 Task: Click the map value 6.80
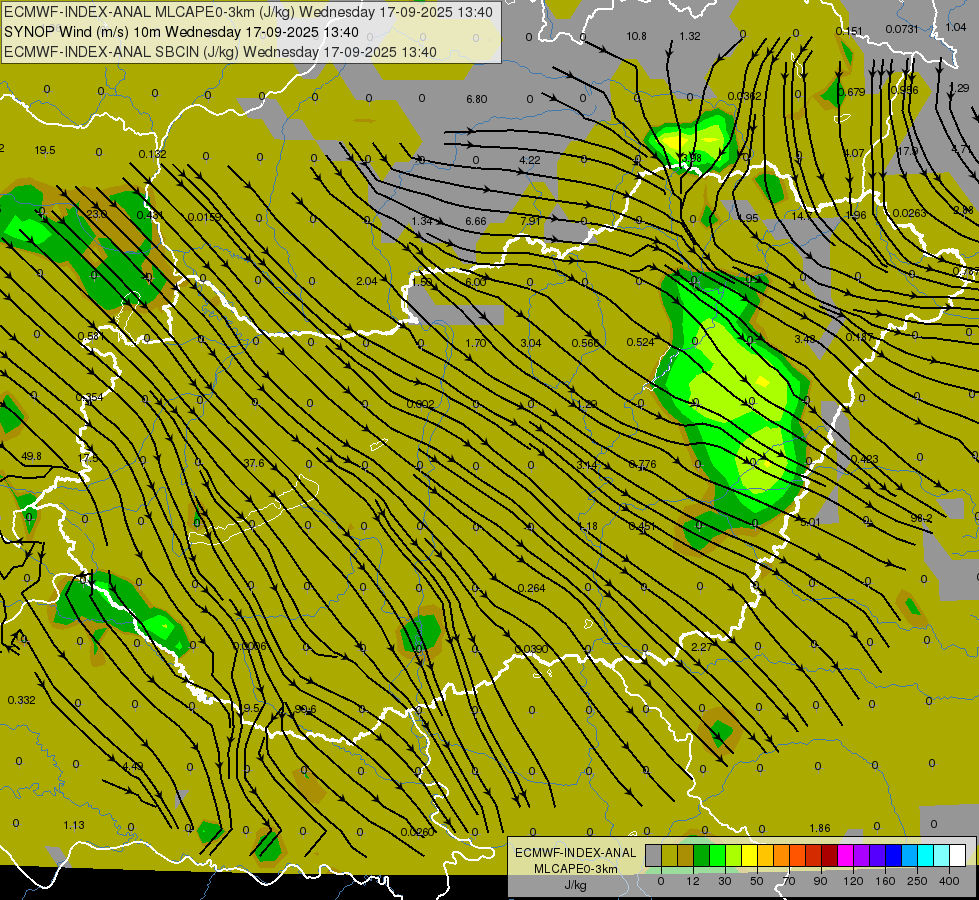click(476, 99)
